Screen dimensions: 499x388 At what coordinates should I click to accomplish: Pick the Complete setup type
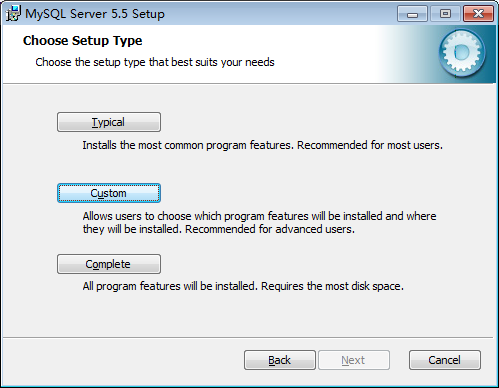[109, 264]
